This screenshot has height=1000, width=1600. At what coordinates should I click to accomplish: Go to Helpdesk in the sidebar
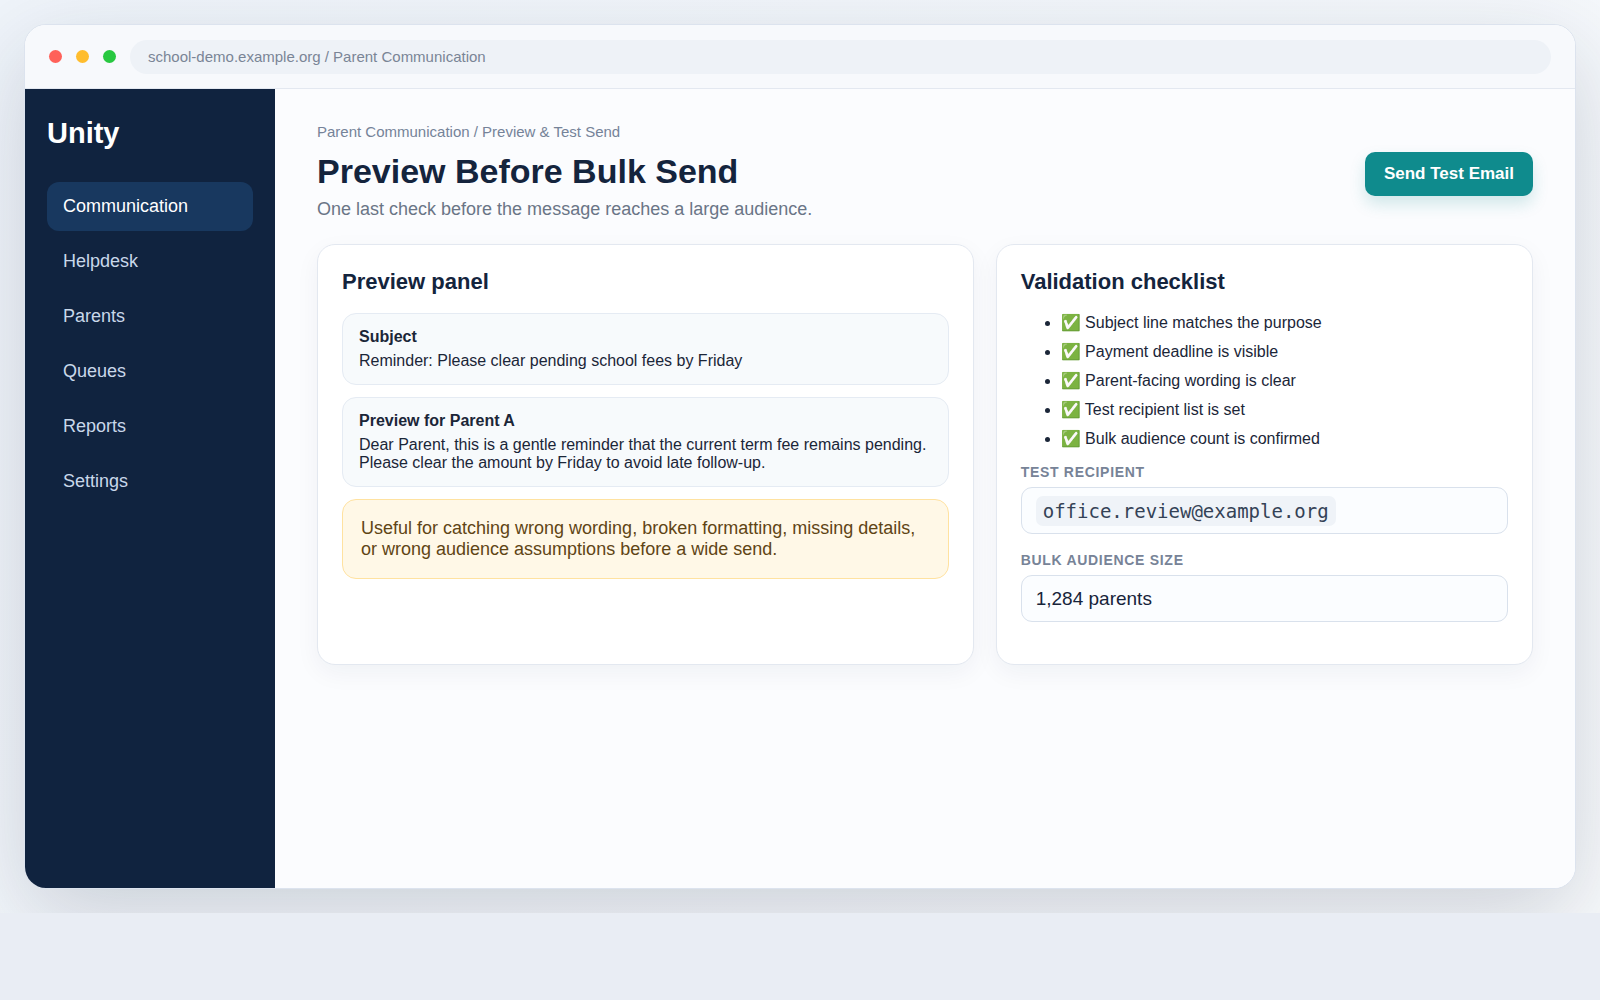(x=150, y=261)
